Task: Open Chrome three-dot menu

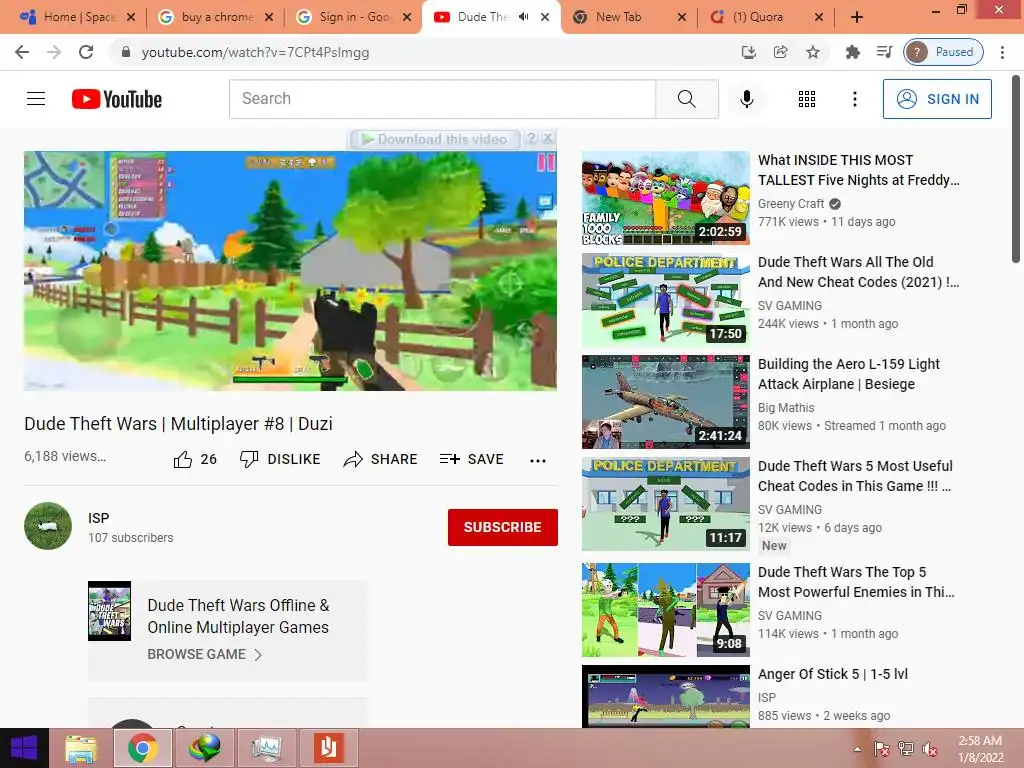Action: pos(1002,52)
